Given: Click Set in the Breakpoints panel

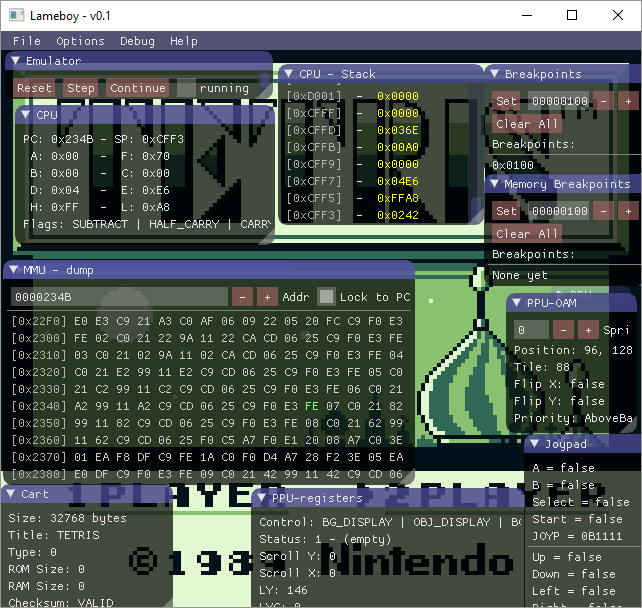Looking at the screenshot, I should click(x=506, y=101).
